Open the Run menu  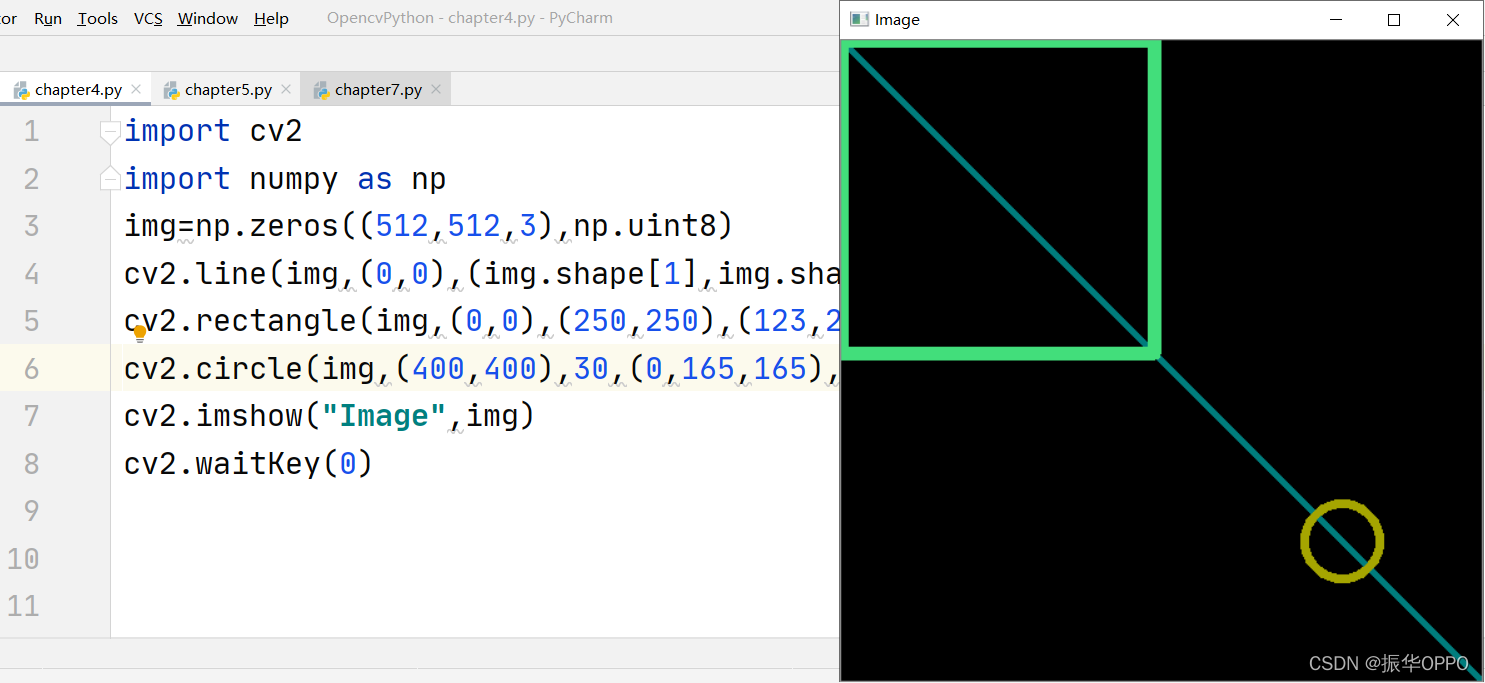pyautogui.click(x=47, y=19)
